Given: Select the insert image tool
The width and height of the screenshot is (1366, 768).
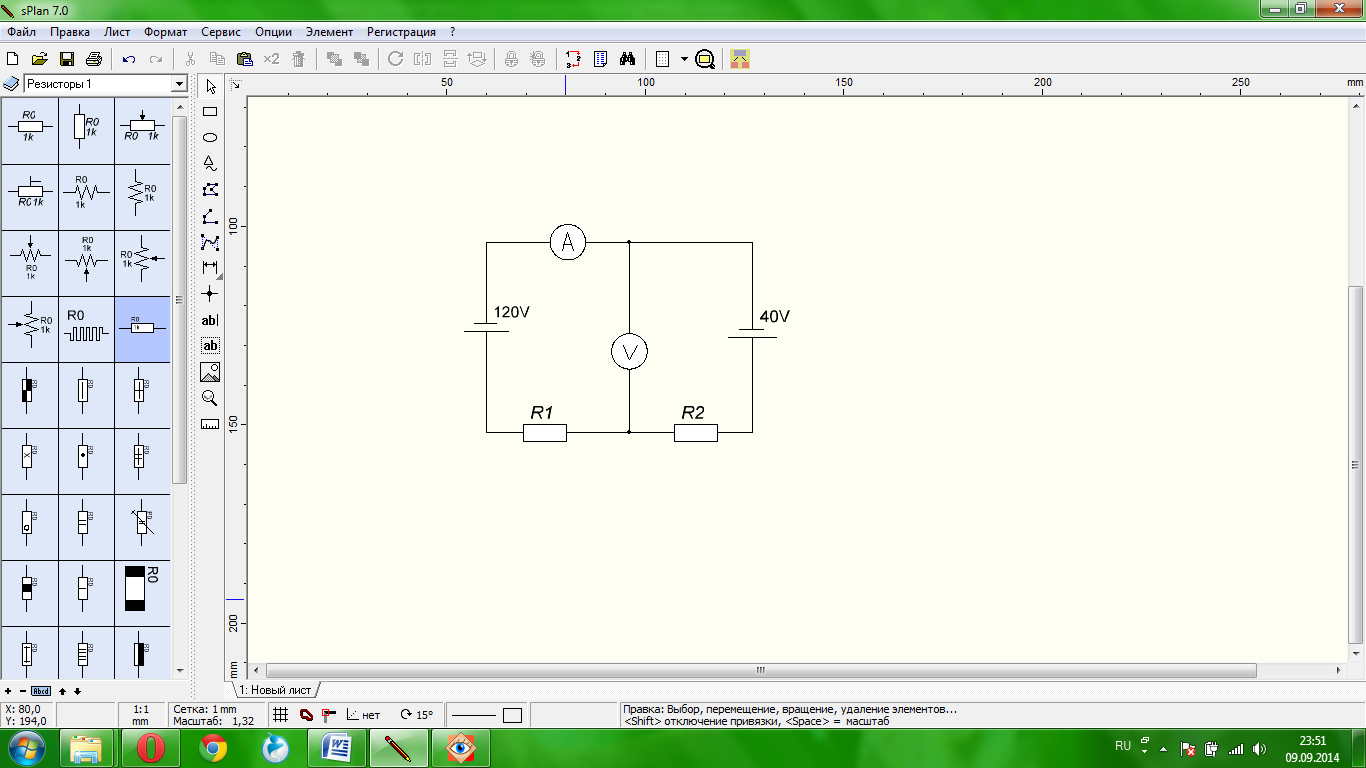Looking at the screenshot, I should click(210, 372).
